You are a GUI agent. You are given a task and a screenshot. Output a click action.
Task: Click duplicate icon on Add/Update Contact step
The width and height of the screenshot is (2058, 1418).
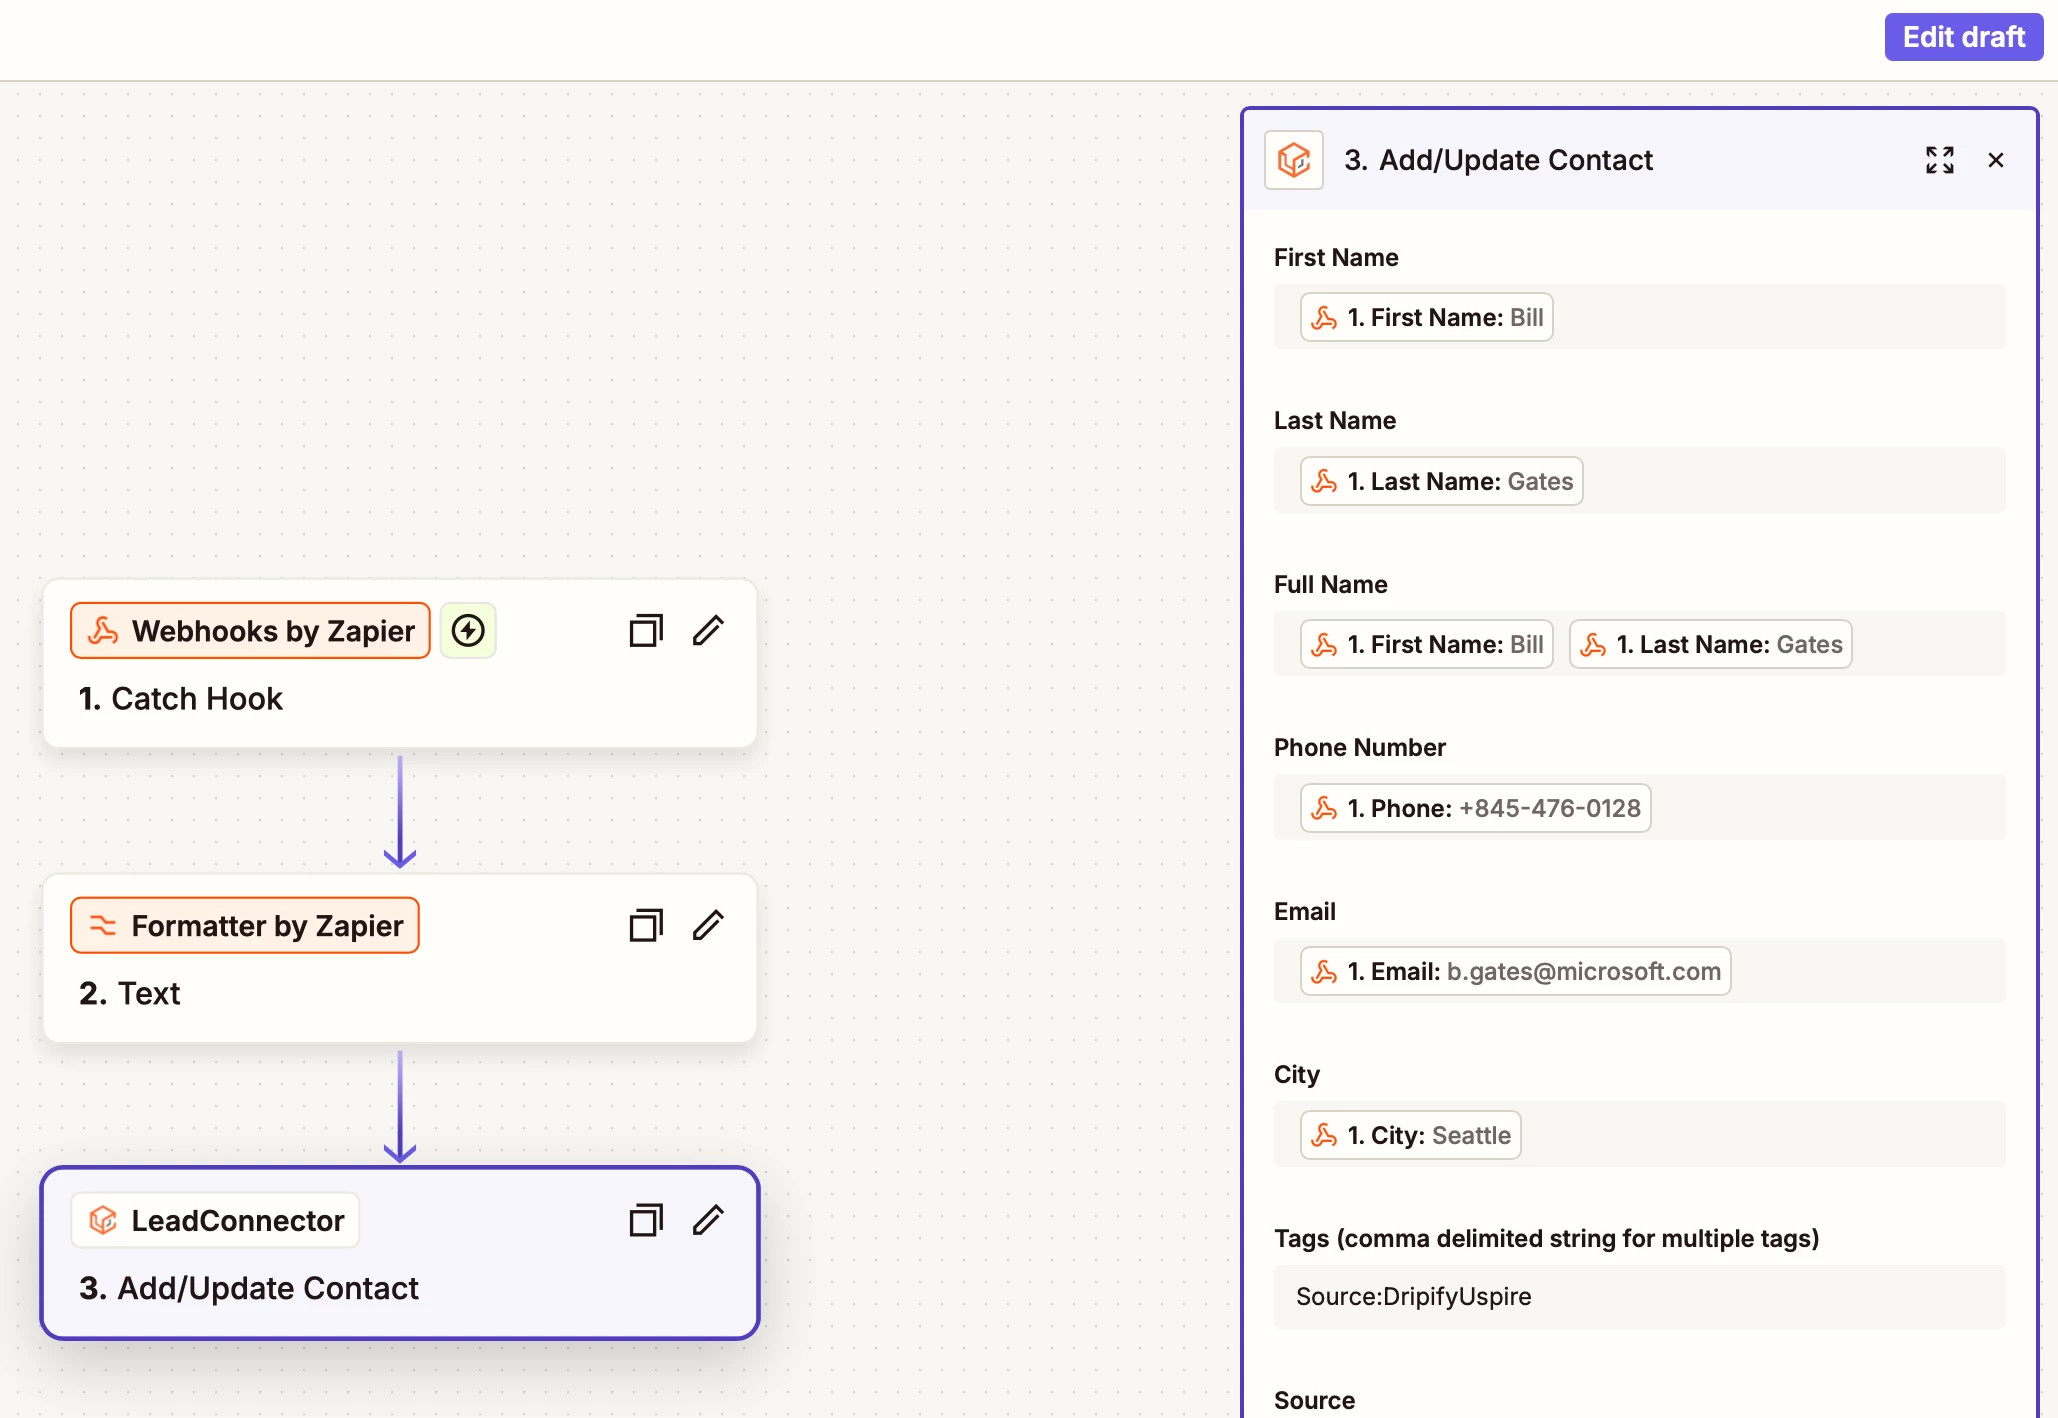click(645, 1220)
